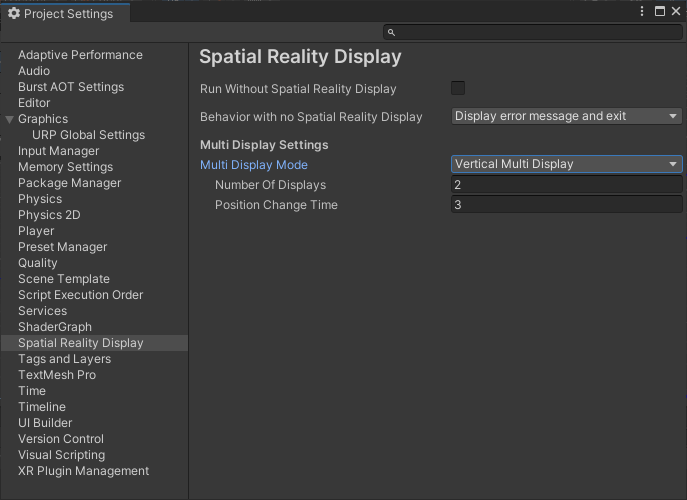The height and width of the screenshot is (500, 687).
Task: Click the search magnifier icon
Action: (x=391, y=32)
